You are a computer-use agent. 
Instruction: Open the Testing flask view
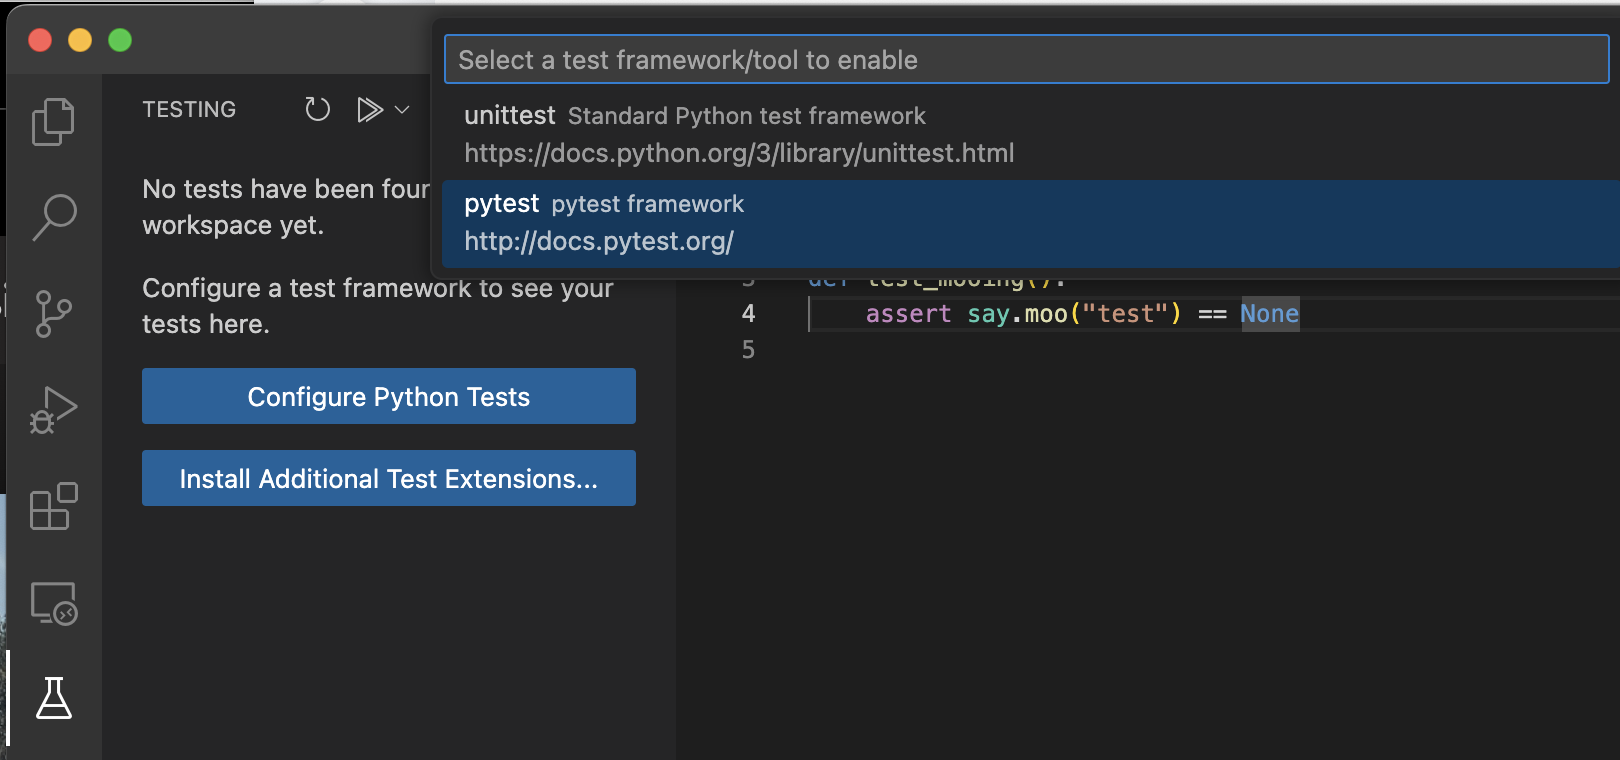pos(54,698)
